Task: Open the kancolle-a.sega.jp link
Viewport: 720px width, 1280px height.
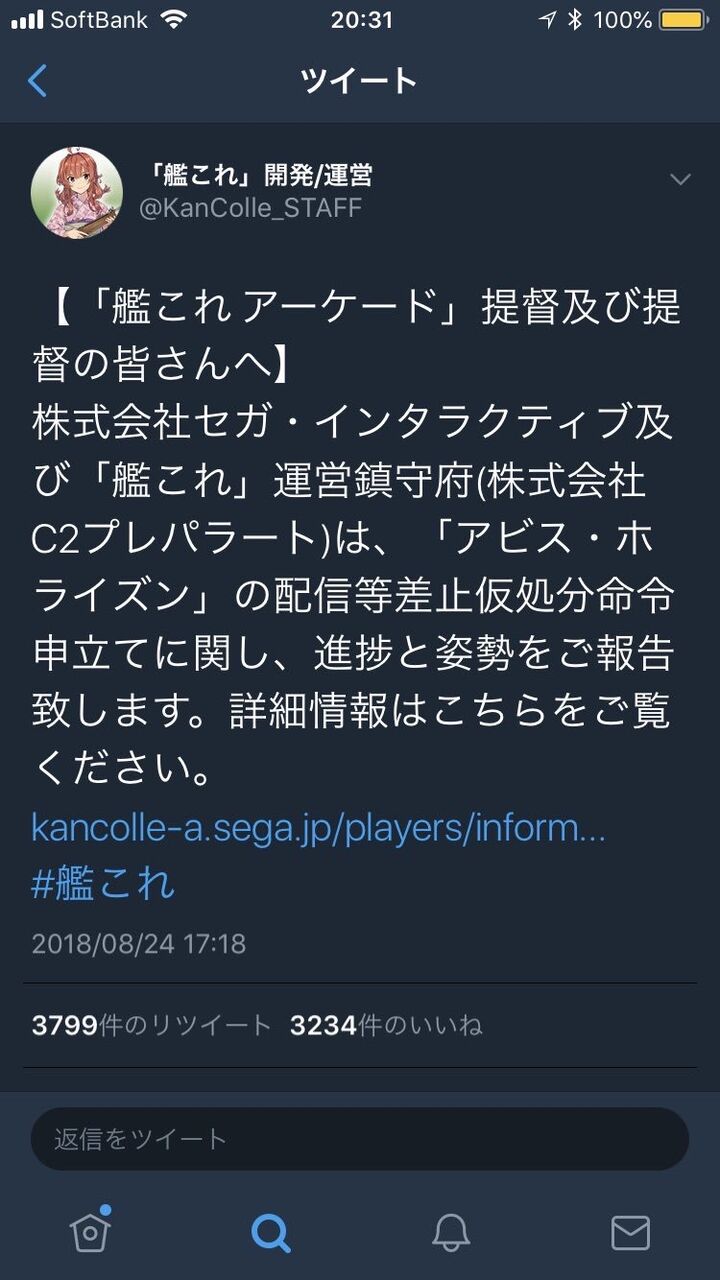Action: pyautogui.click(x=318, y=827)
